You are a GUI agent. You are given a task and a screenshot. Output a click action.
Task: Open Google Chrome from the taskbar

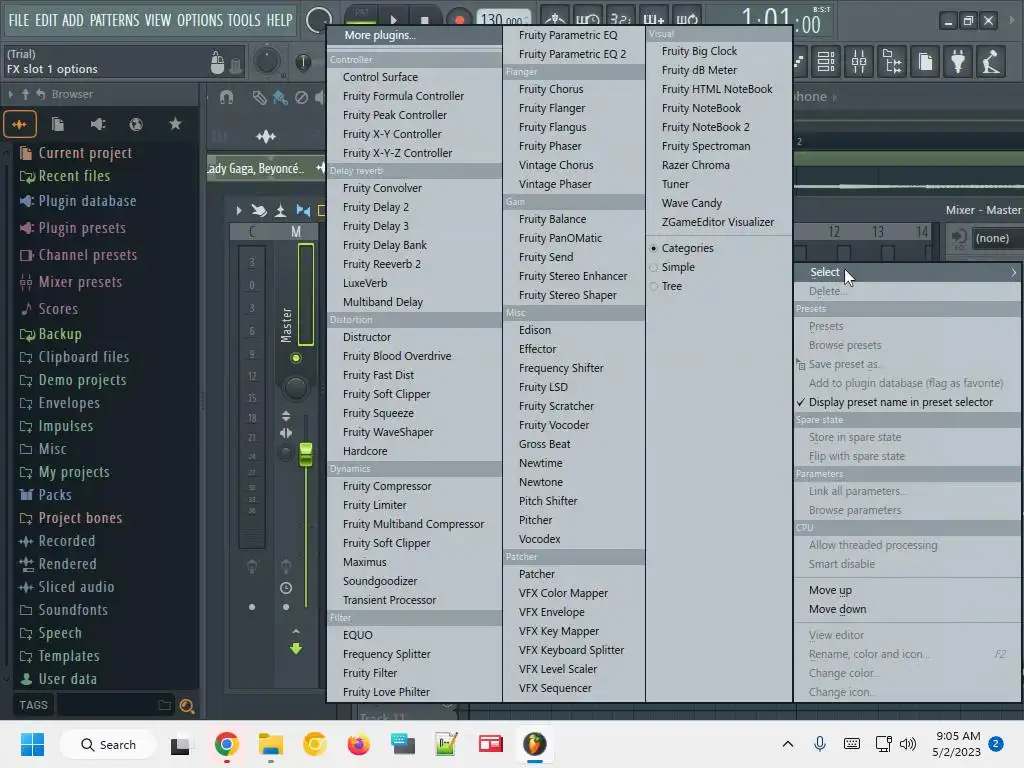(x=227, y=744)
